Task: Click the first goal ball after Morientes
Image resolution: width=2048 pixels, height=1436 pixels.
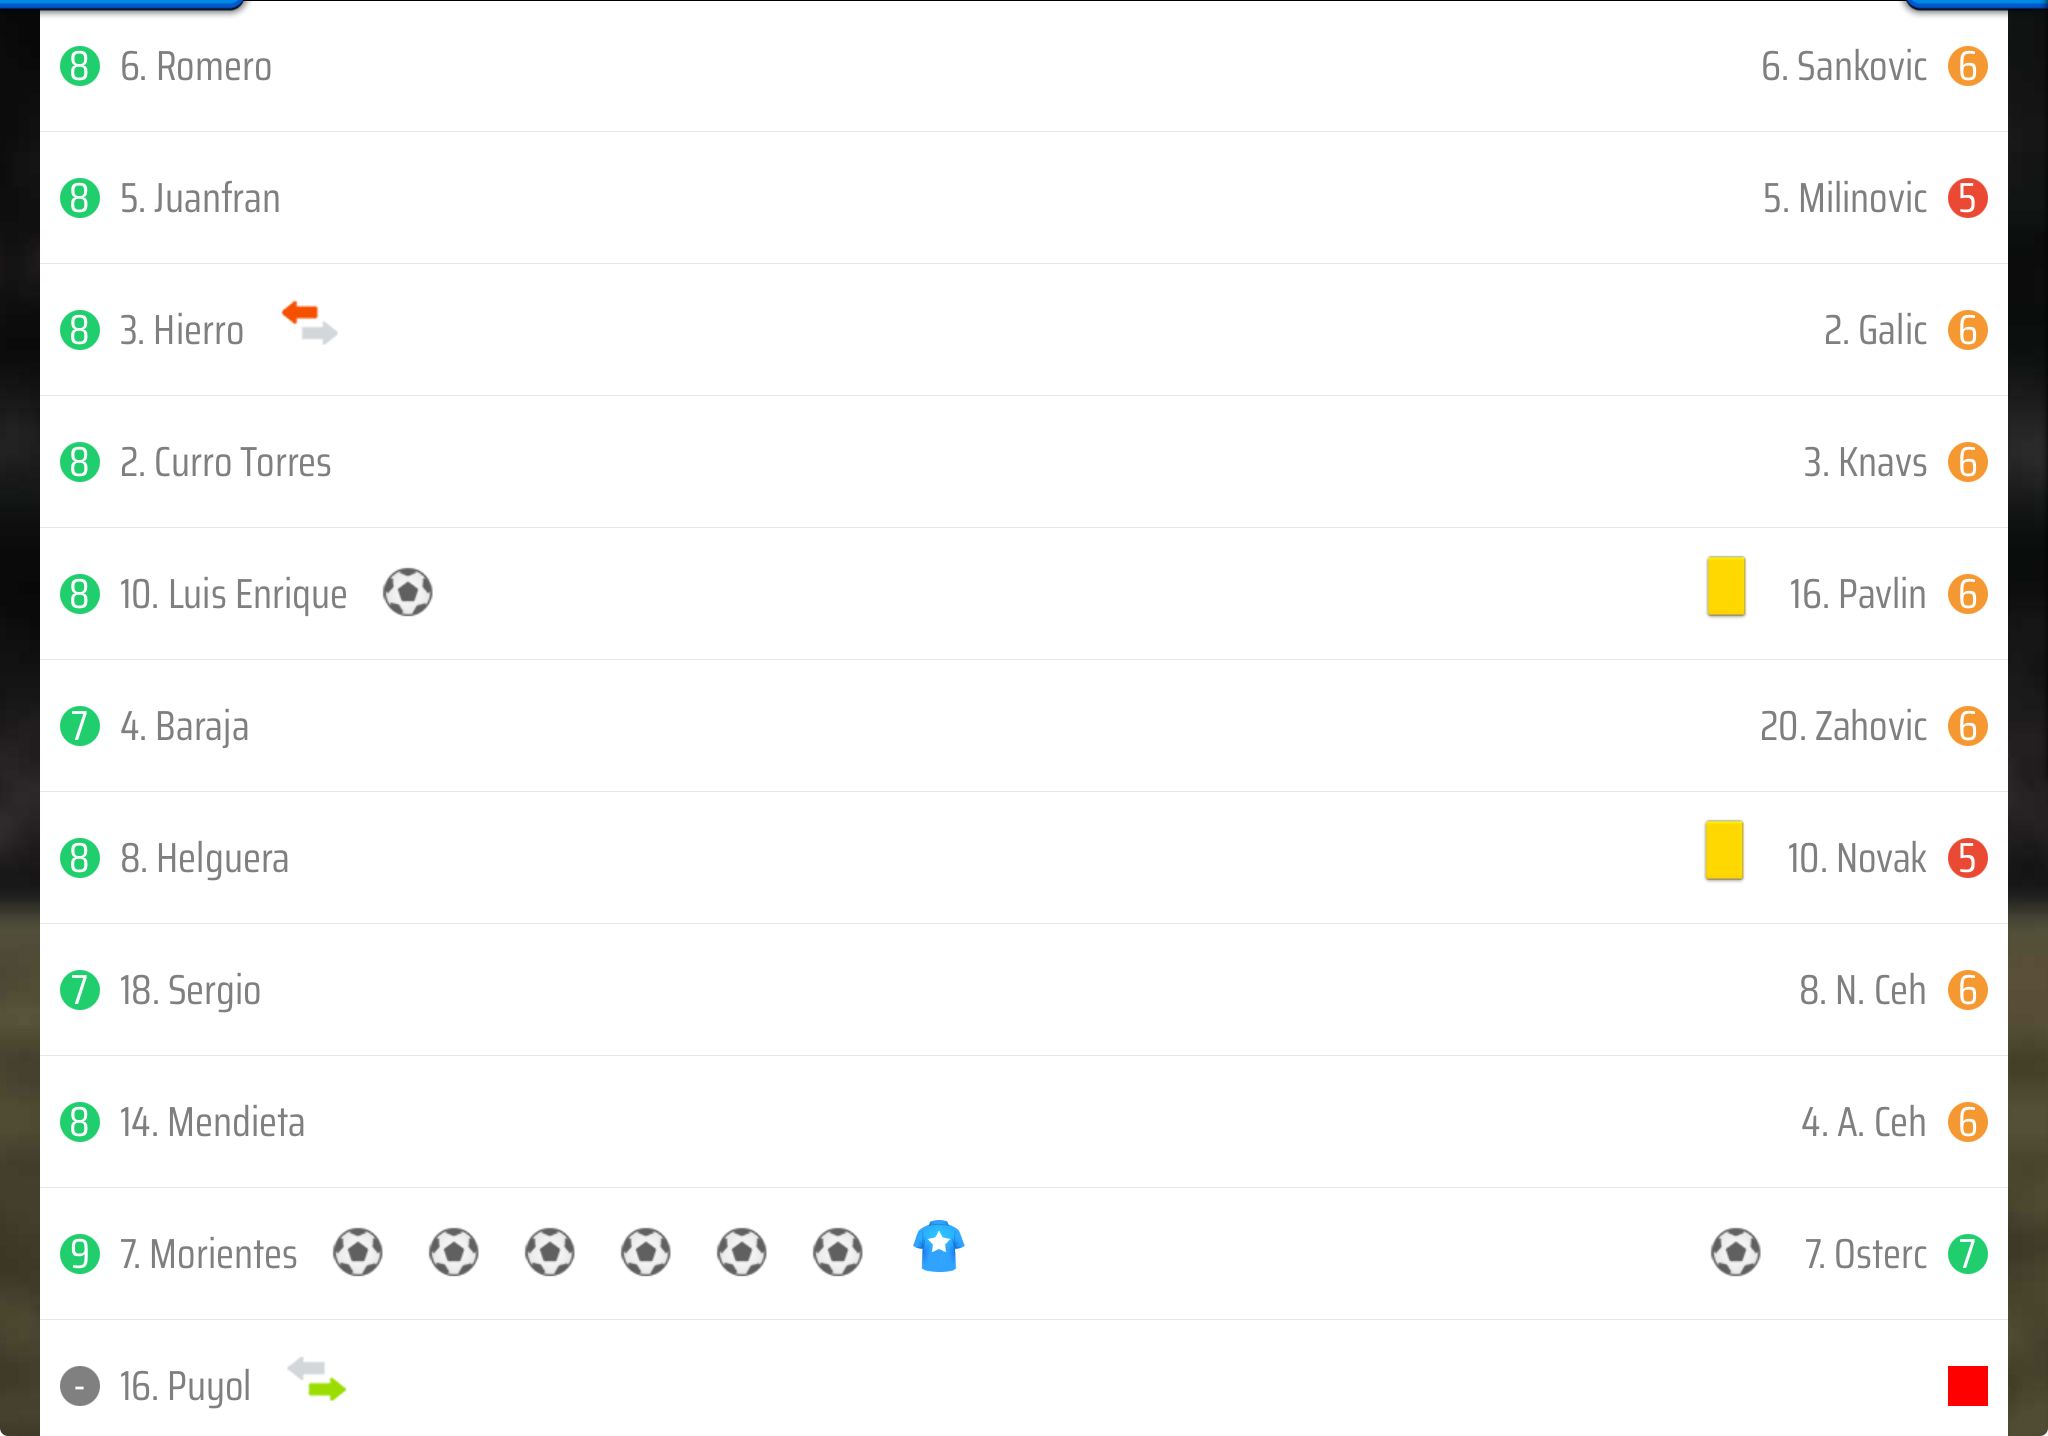Action: coord(358,1252)
